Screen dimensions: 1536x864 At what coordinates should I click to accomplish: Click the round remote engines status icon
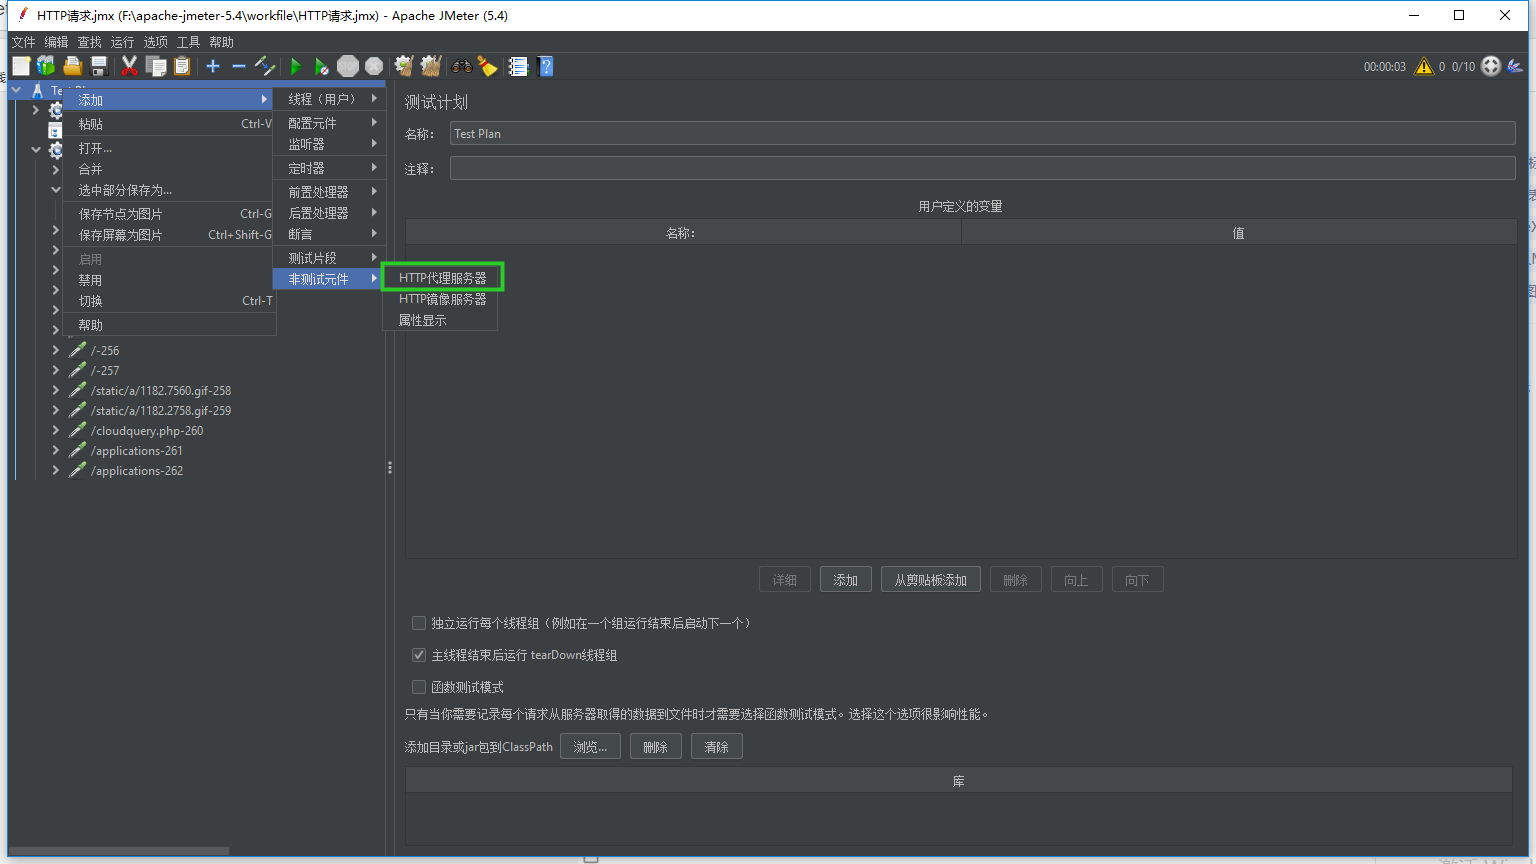(x=1491, y=66)
